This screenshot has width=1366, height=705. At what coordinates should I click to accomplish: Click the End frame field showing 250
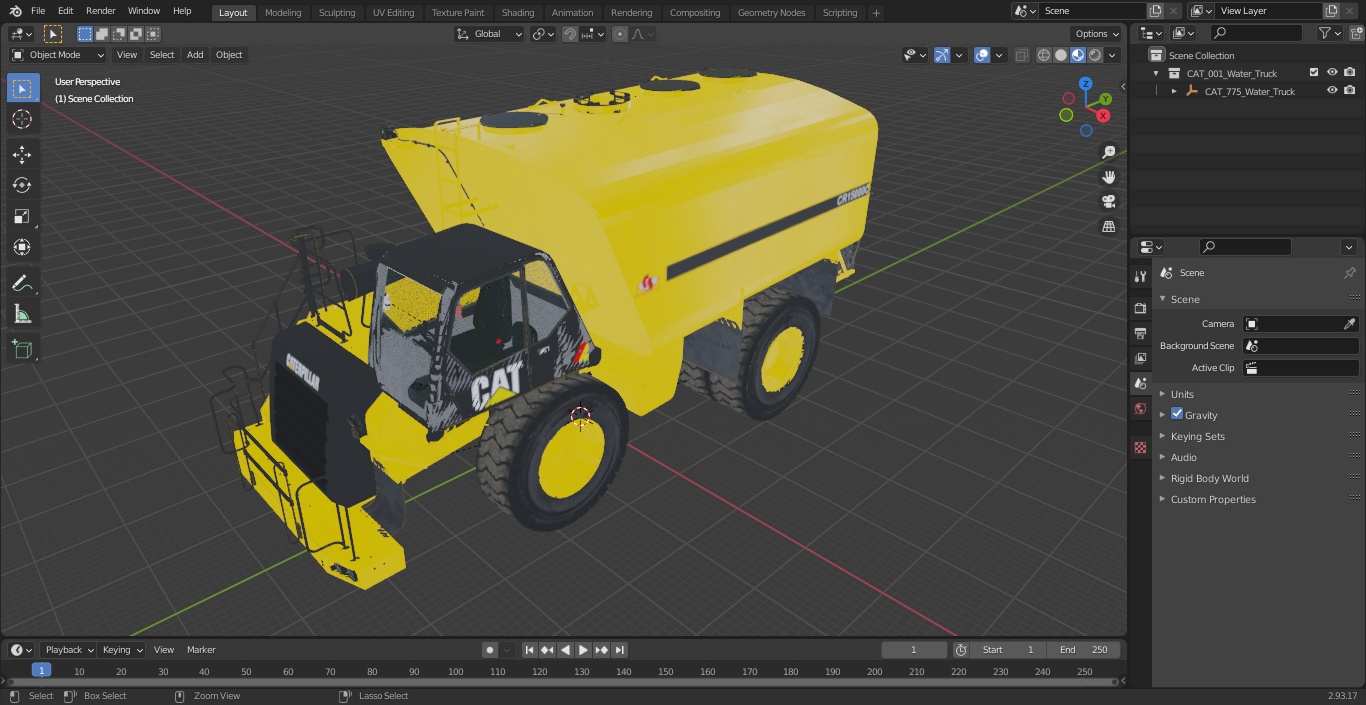pos(1083,650)
